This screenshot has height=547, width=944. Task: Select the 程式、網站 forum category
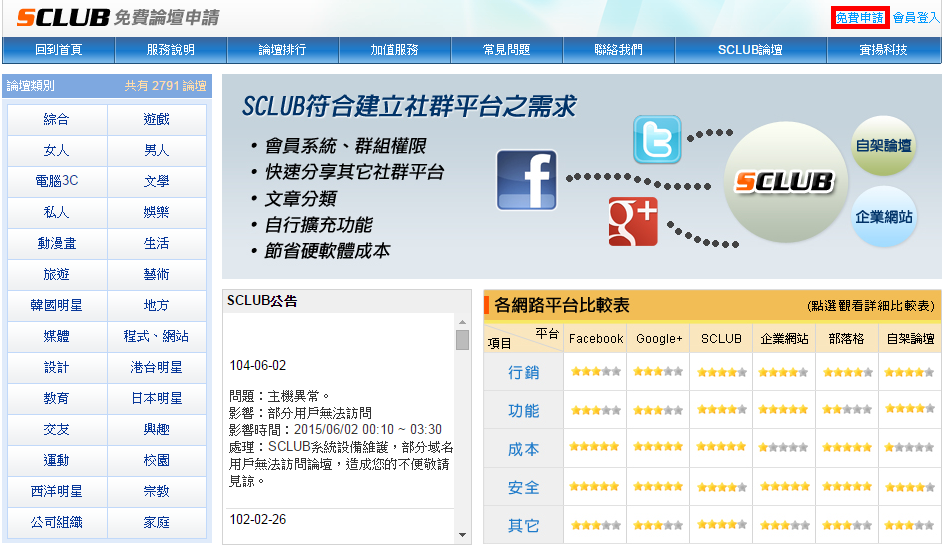coord(157,336)
